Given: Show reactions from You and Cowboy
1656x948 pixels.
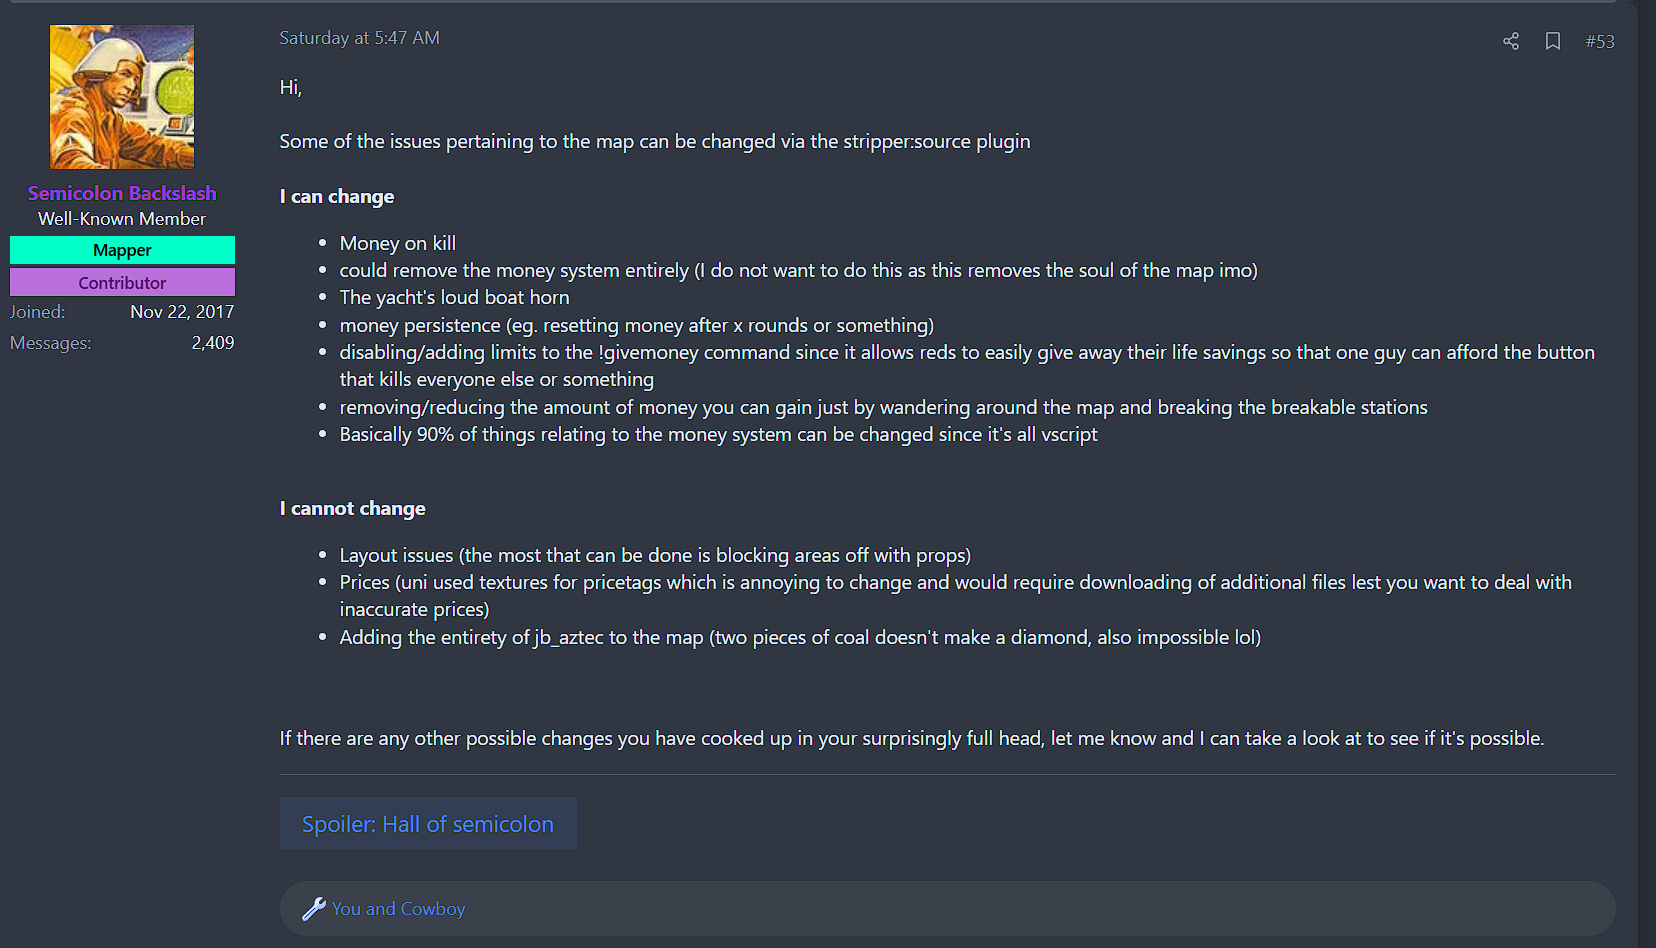Looking at the screenshot, I should [x=398, y=909].
